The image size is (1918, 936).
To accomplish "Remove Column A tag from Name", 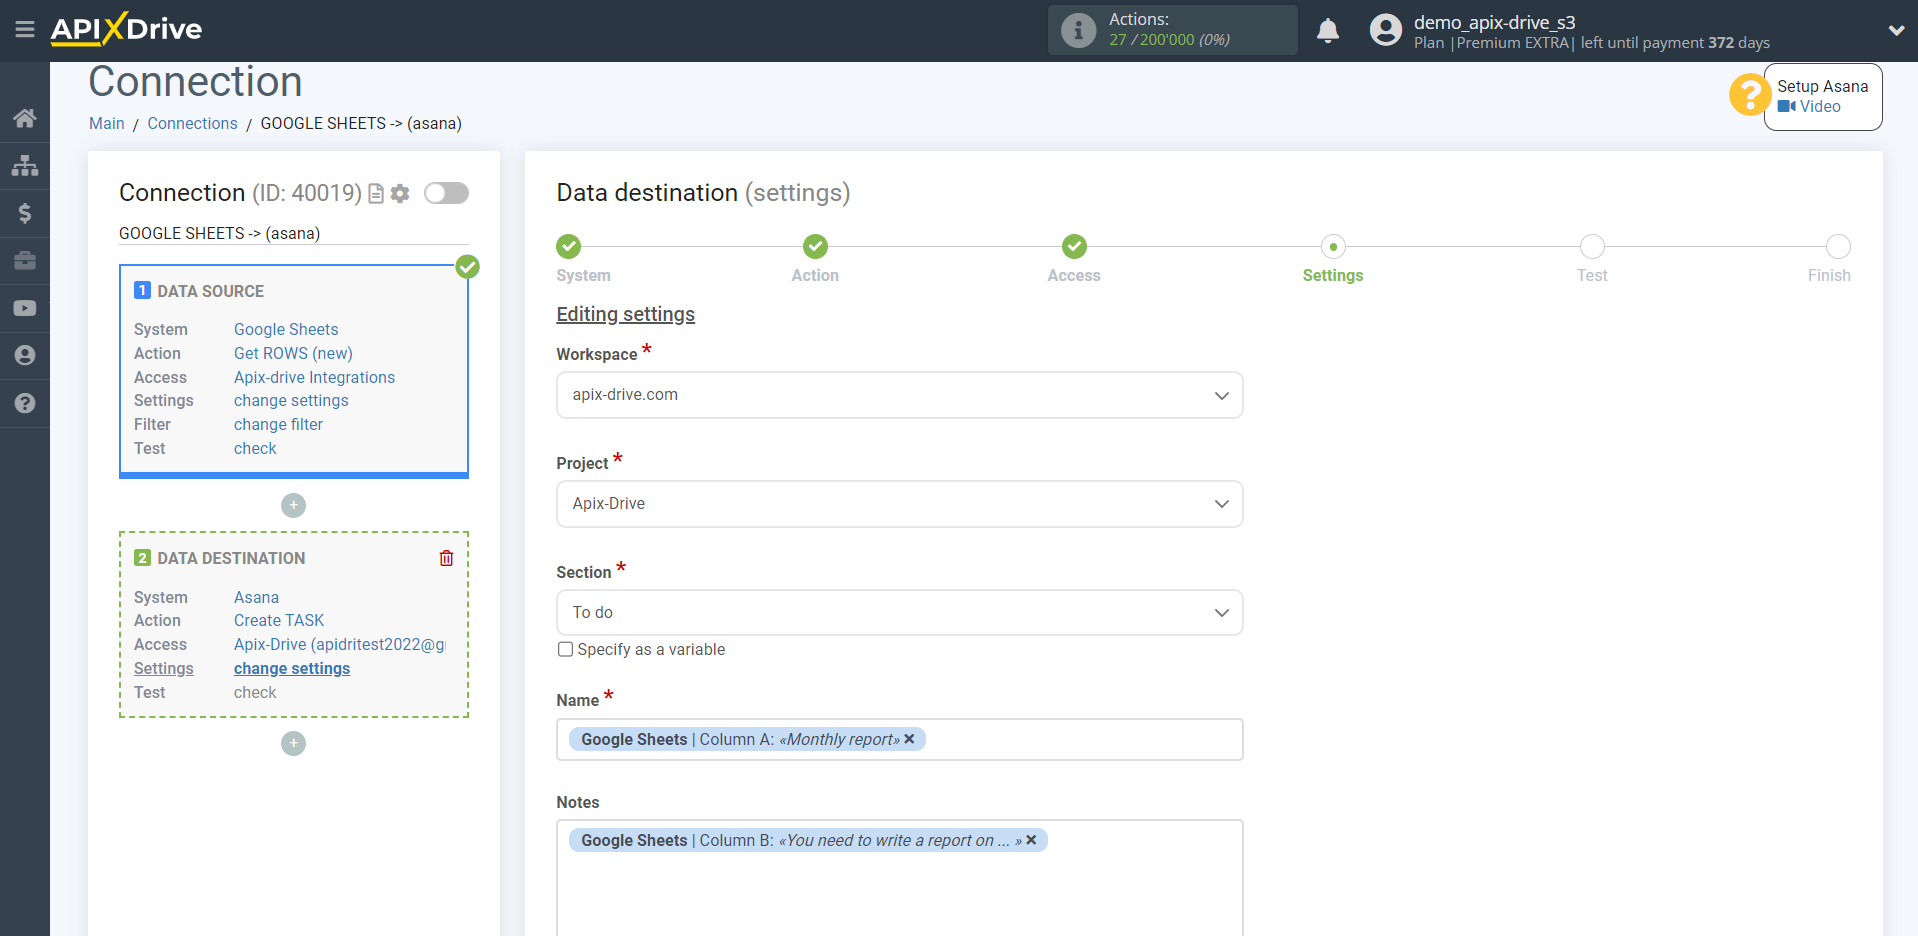I will tap(909, 739).
